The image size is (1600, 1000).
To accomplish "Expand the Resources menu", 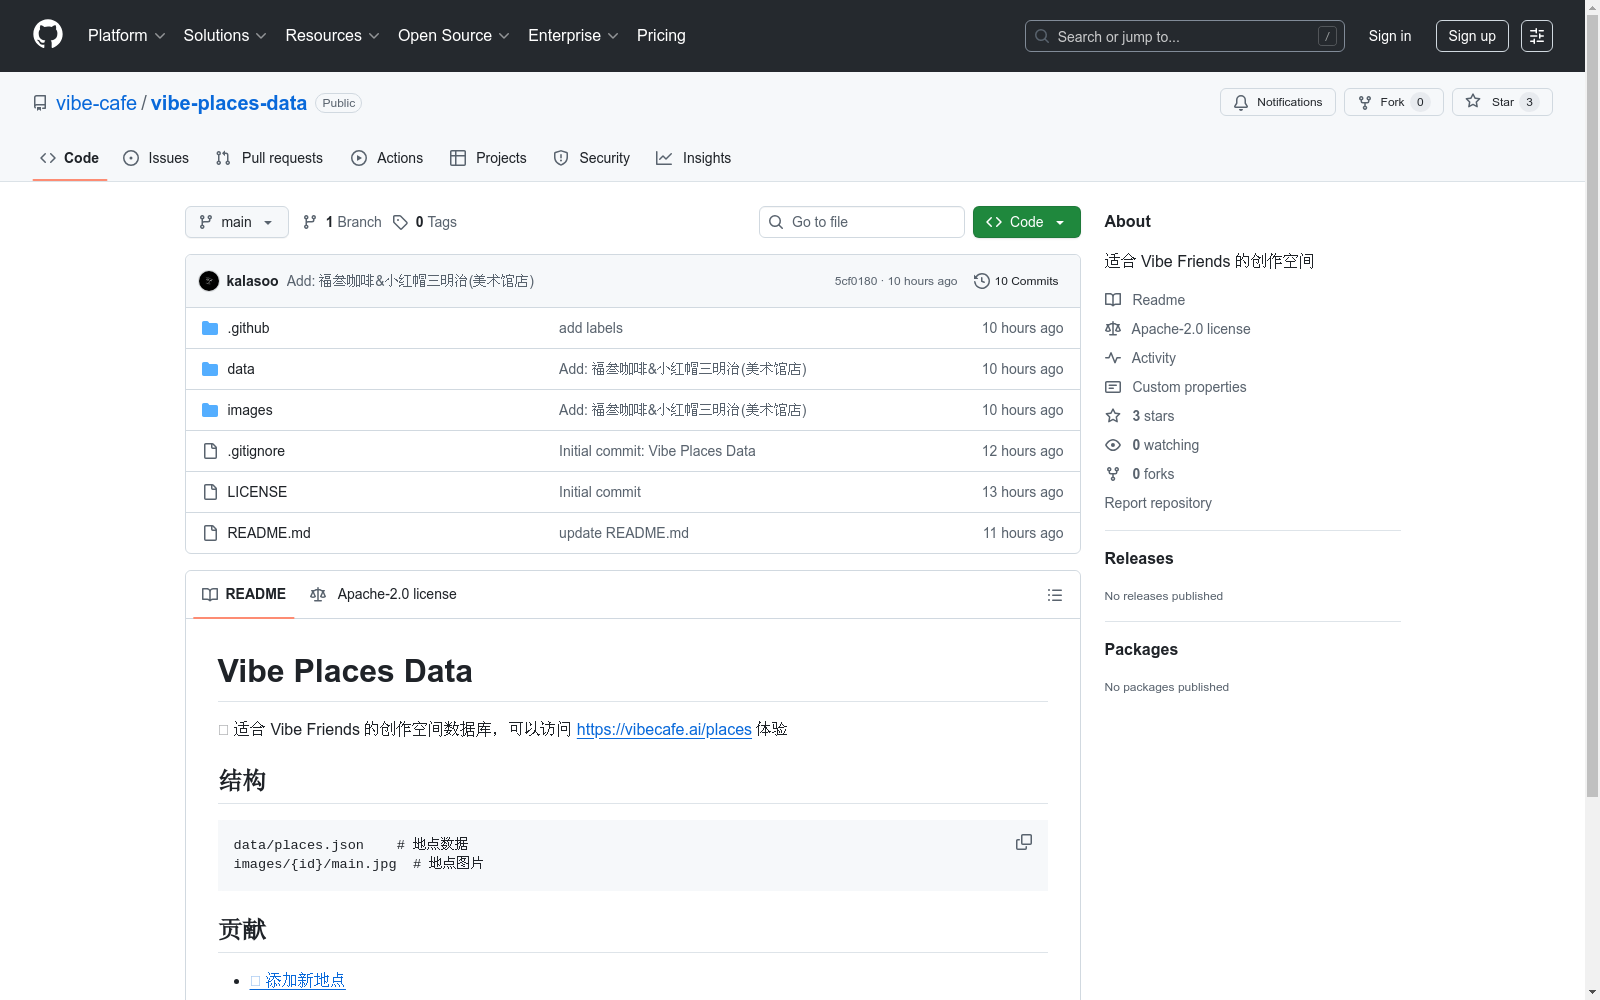I will (332, 35).
